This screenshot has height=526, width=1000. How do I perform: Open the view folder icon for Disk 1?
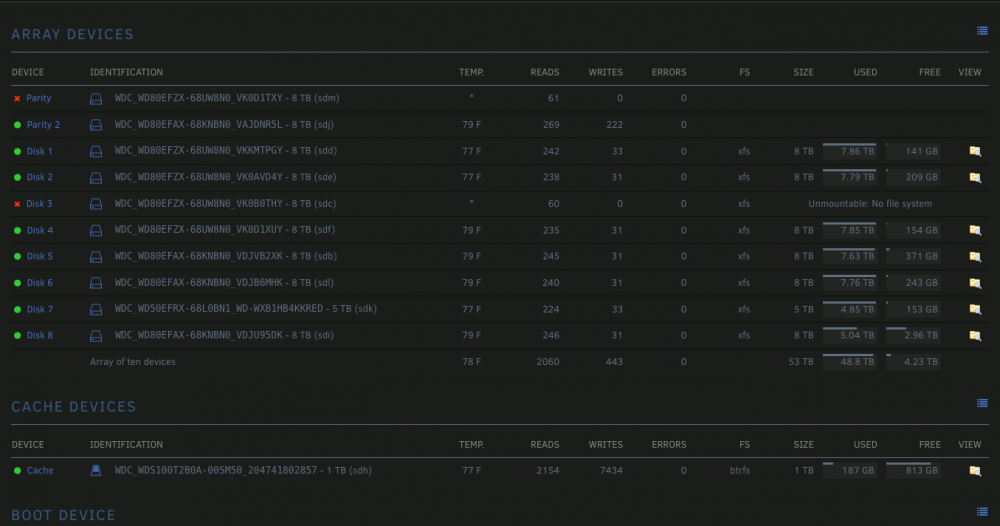pyautogui.click(x=975, y=151)
